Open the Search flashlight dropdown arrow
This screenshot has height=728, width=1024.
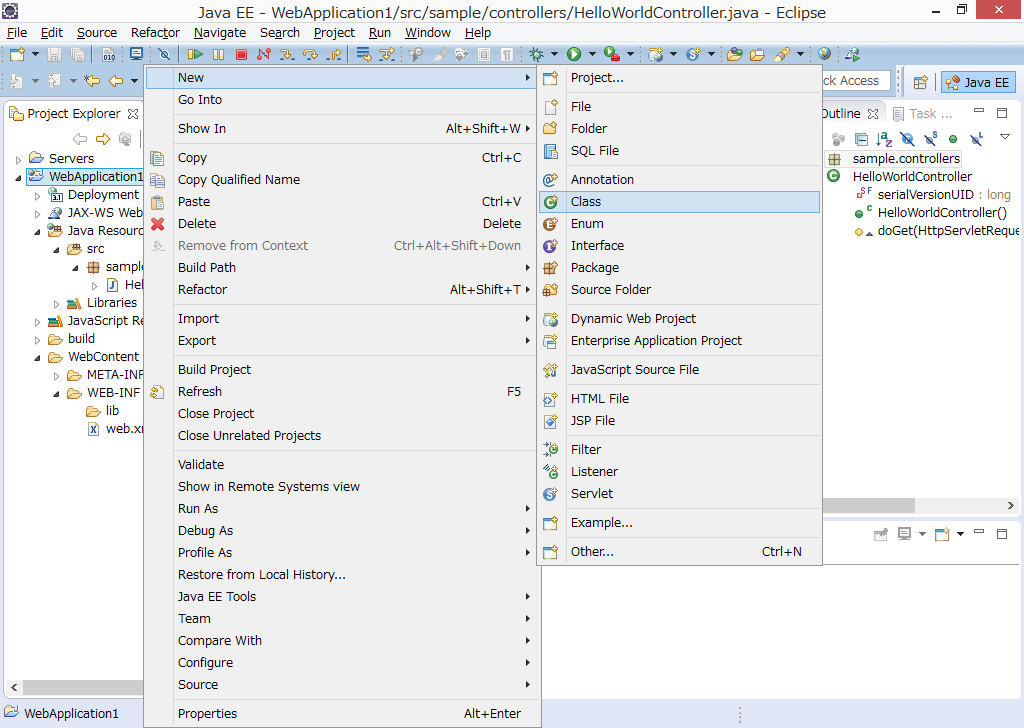pos(800,54)
